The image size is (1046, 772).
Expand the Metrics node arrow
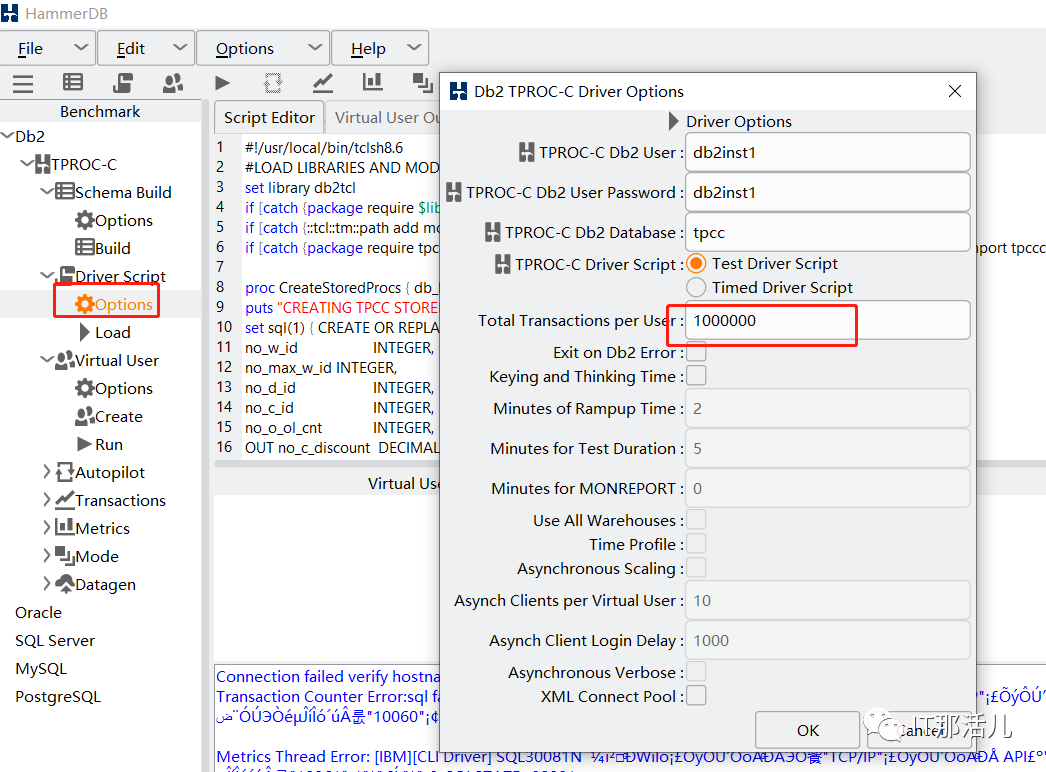[x=47, y=528]
